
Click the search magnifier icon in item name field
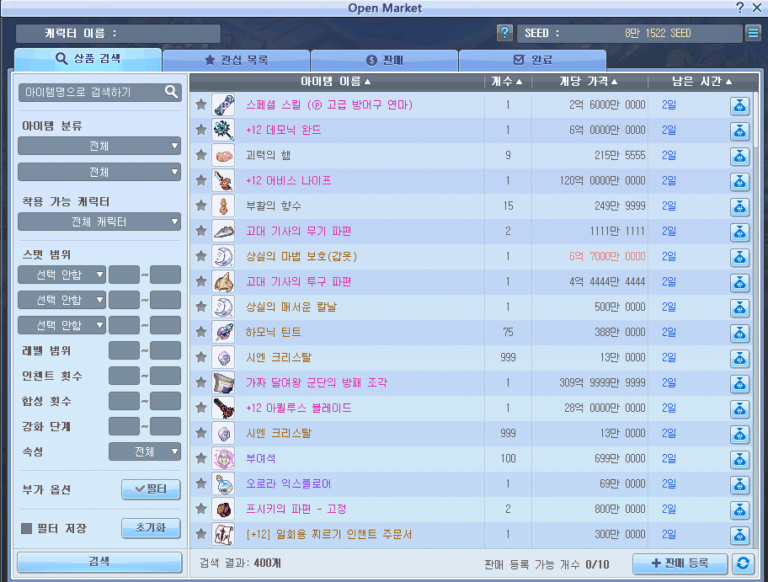[172, 92]
